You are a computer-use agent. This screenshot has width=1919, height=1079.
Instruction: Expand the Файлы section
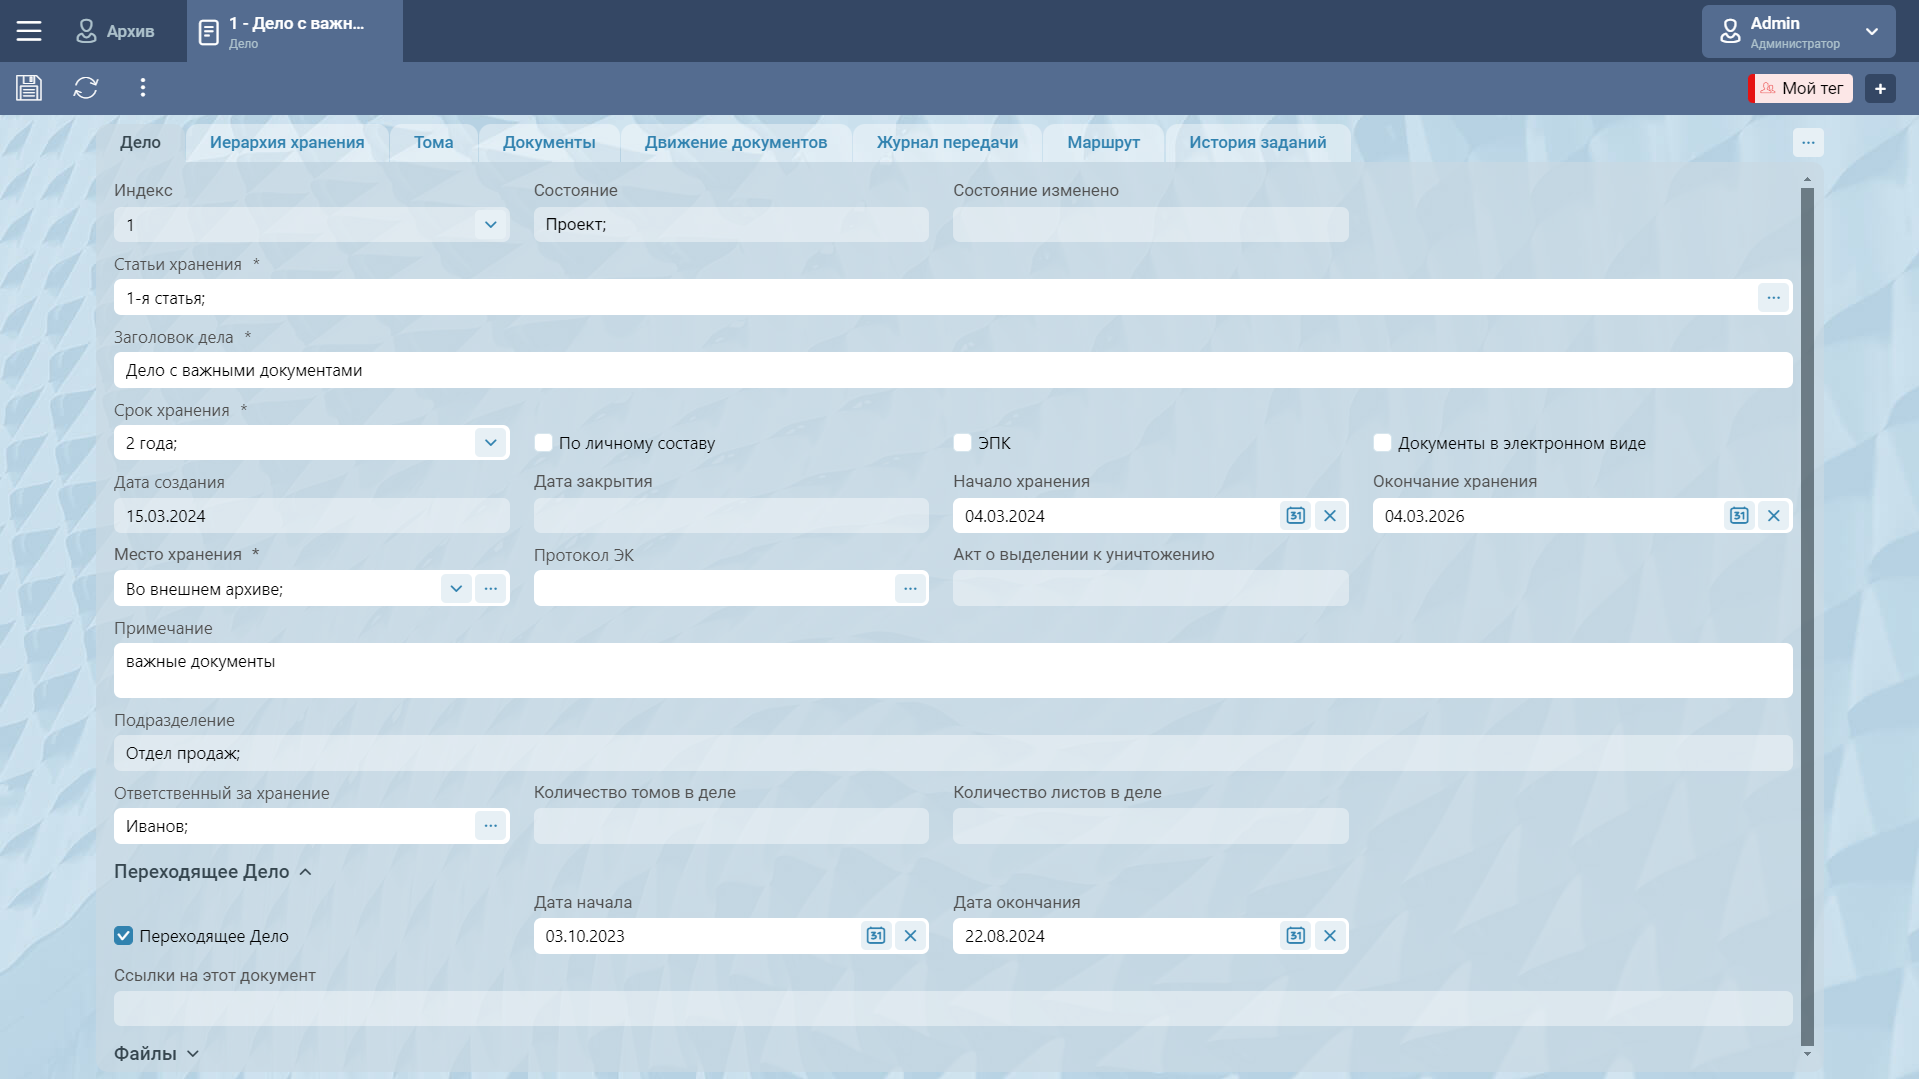[x=157, y=1054]
